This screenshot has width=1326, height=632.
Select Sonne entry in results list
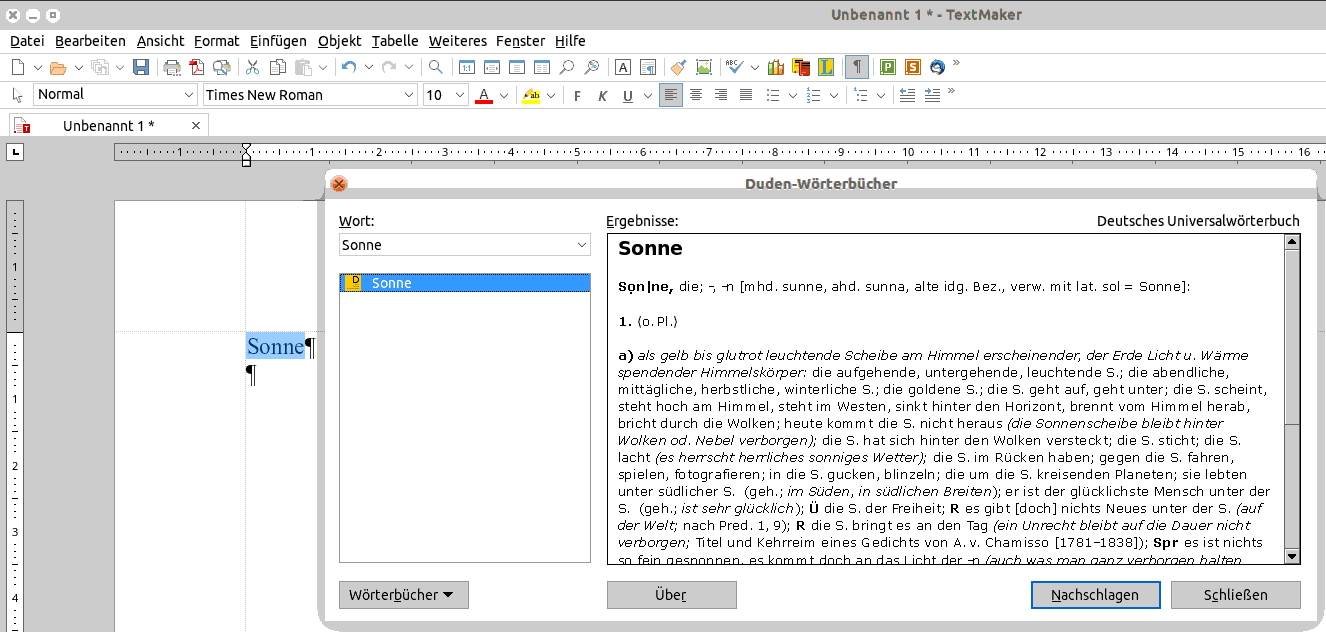point(465,283)
